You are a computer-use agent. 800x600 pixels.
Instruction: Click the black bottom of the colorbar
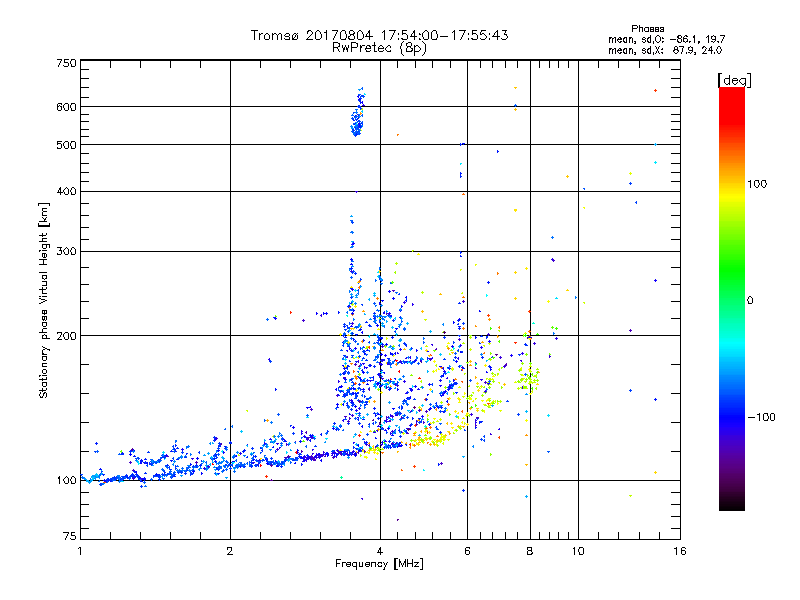(x=732, y=503)
